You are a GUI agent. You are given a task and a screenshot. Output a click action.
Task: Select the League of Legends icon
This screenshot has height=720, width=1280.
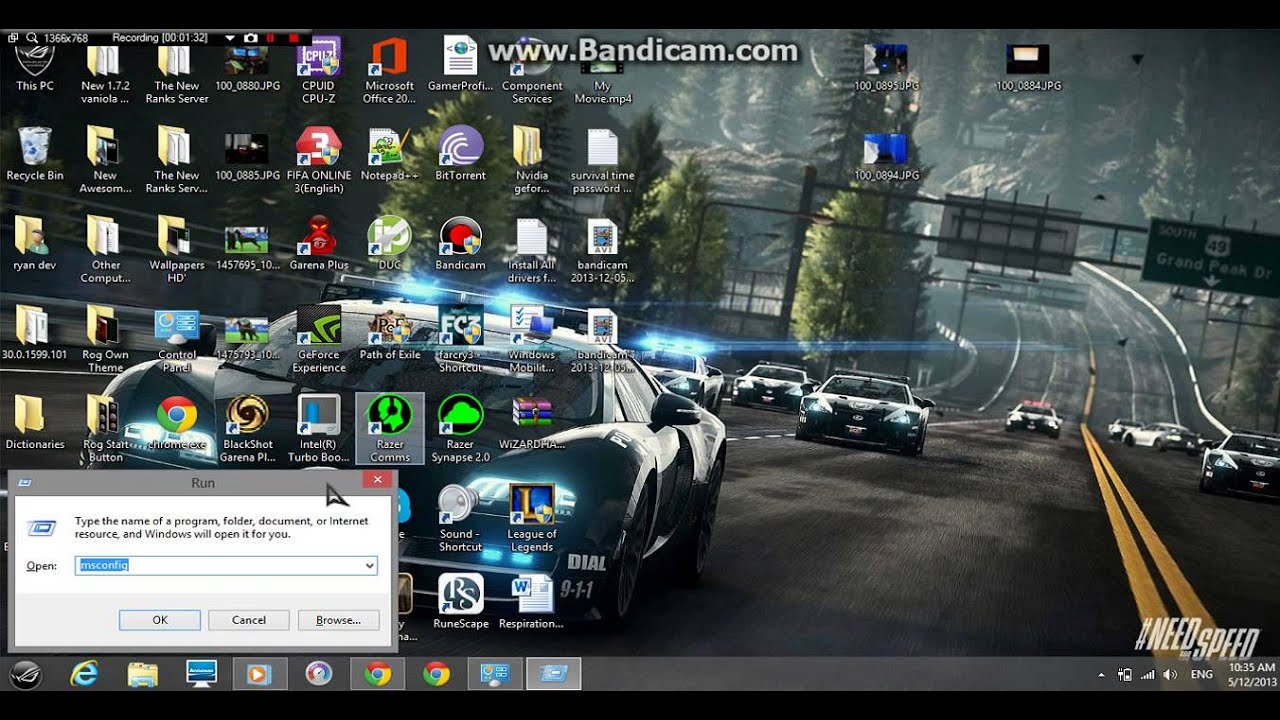532,518
